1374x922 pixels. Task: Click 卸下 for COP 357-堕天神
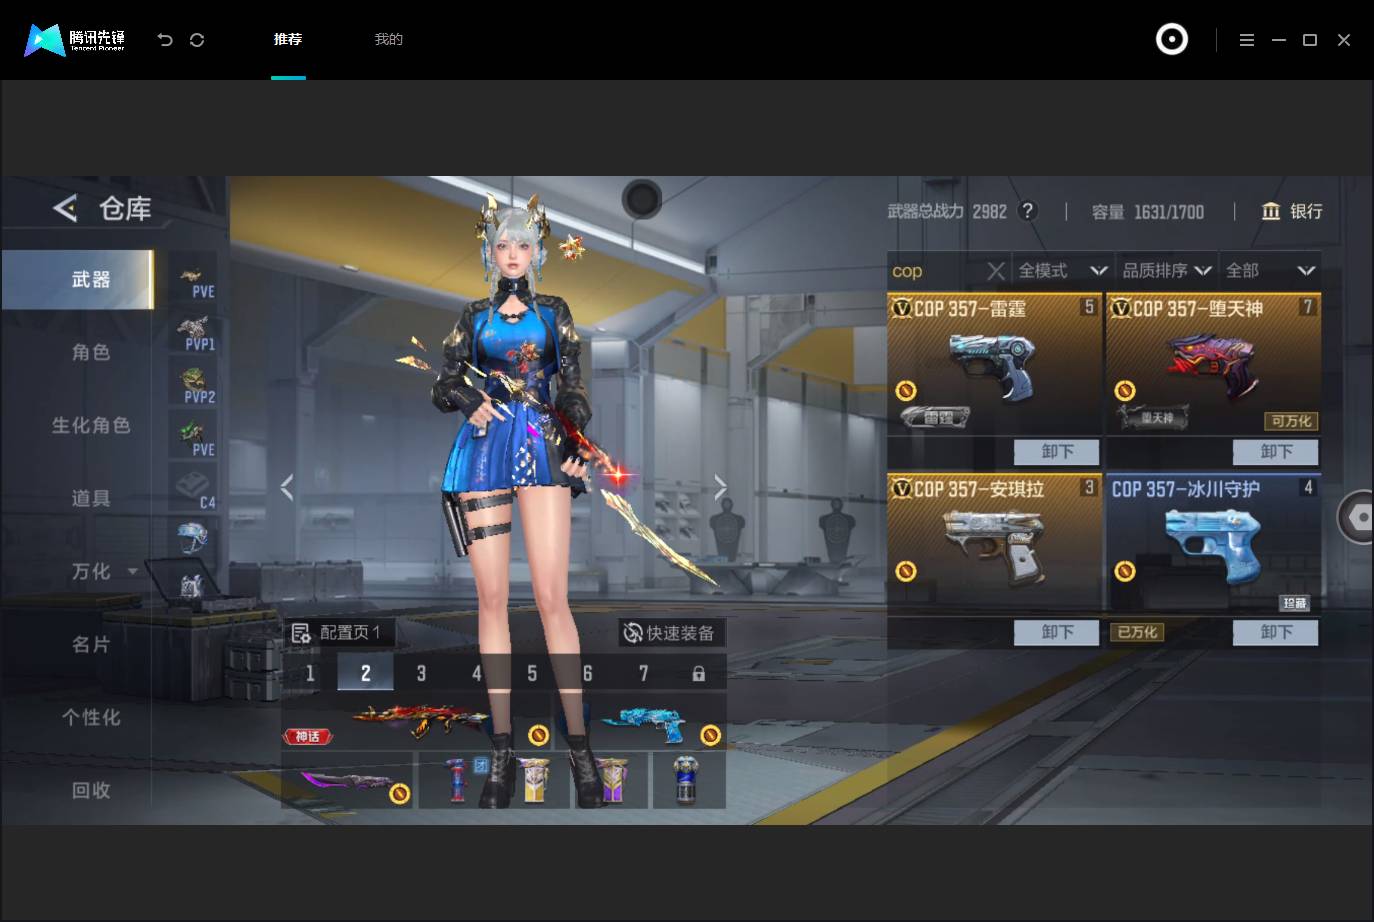coord(1276,452)
